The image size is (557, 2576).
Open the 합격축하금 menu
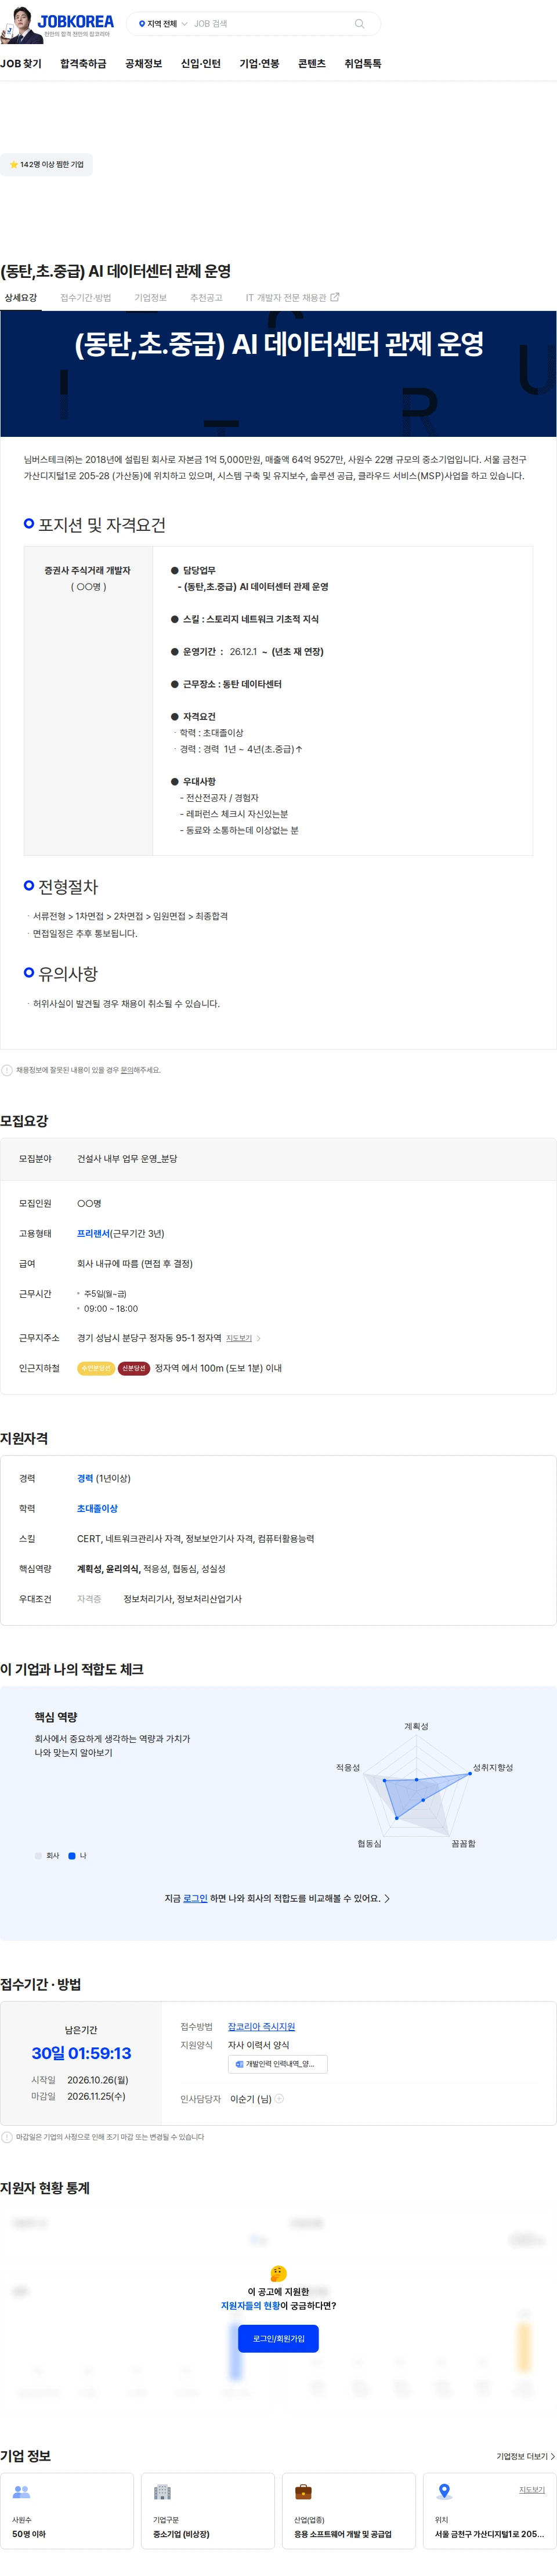click(83, 64)
